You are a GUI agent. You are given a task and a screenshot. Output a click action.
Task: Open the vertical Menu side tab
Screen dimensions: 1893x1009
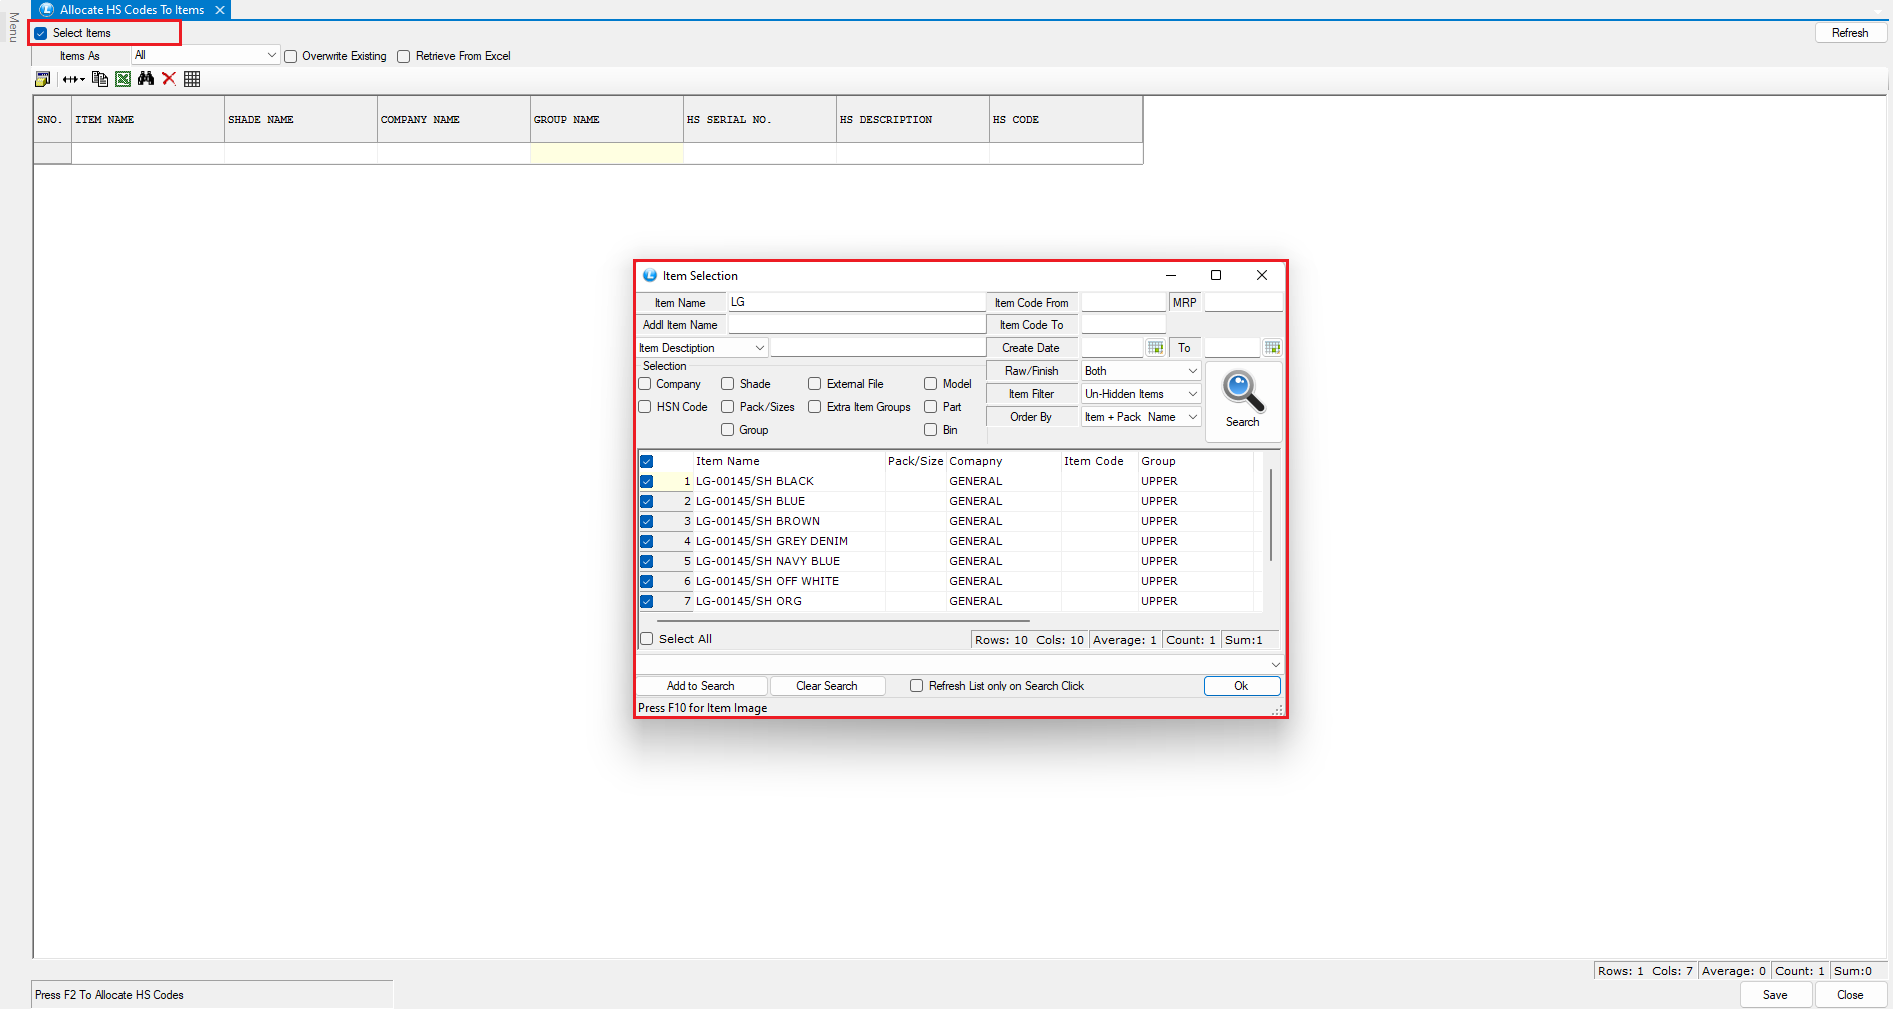click(13, 27)
